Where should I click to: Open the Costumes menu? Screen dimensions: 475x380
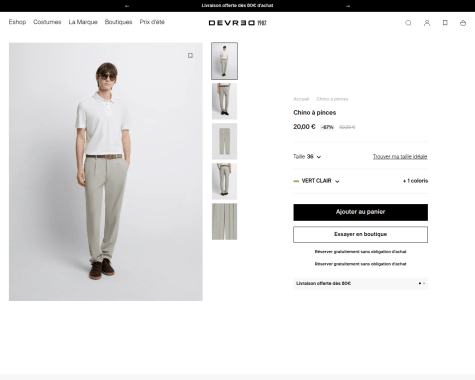(x=47, y=22)
